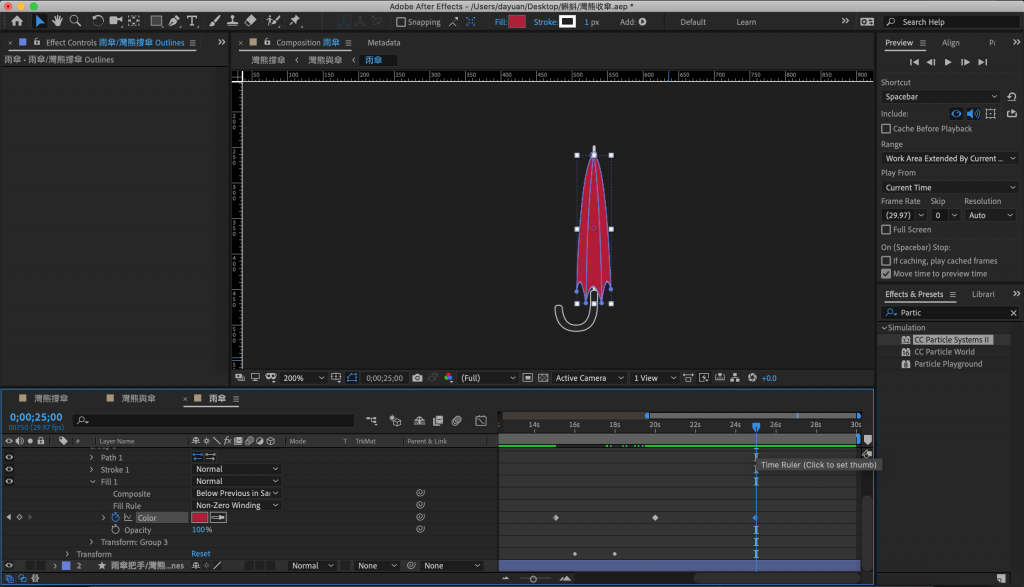The image size is (1024, 587).
Task: Switch to the Metadata tab
Action: (384, 42)
